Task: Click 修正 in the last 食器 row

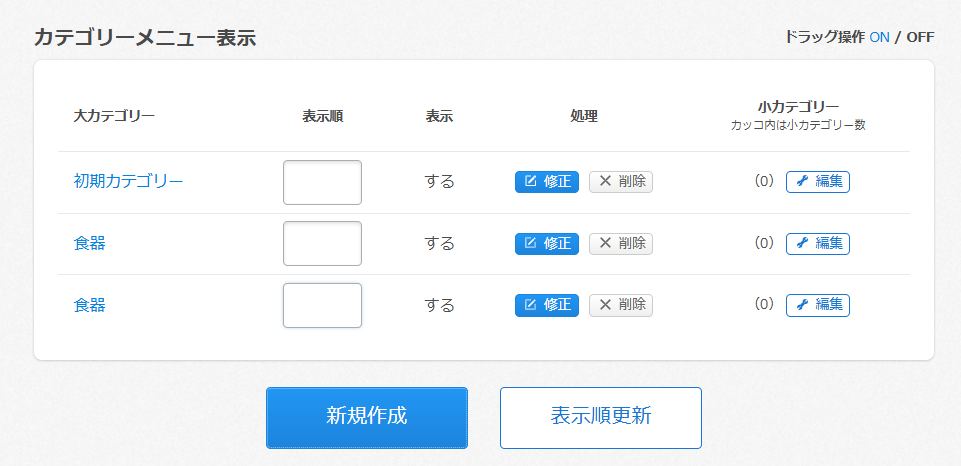Action: [547, 305]
